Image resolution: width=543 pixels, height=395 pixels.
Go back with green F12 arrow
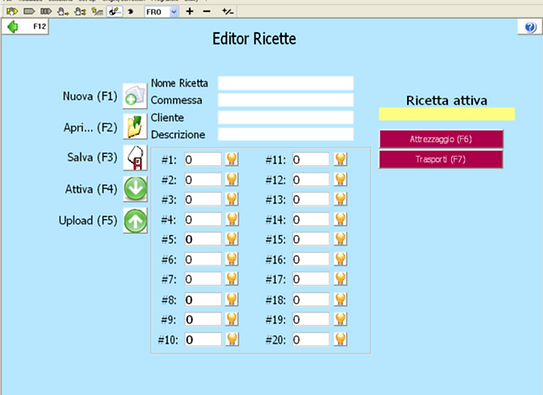point(13,27)
